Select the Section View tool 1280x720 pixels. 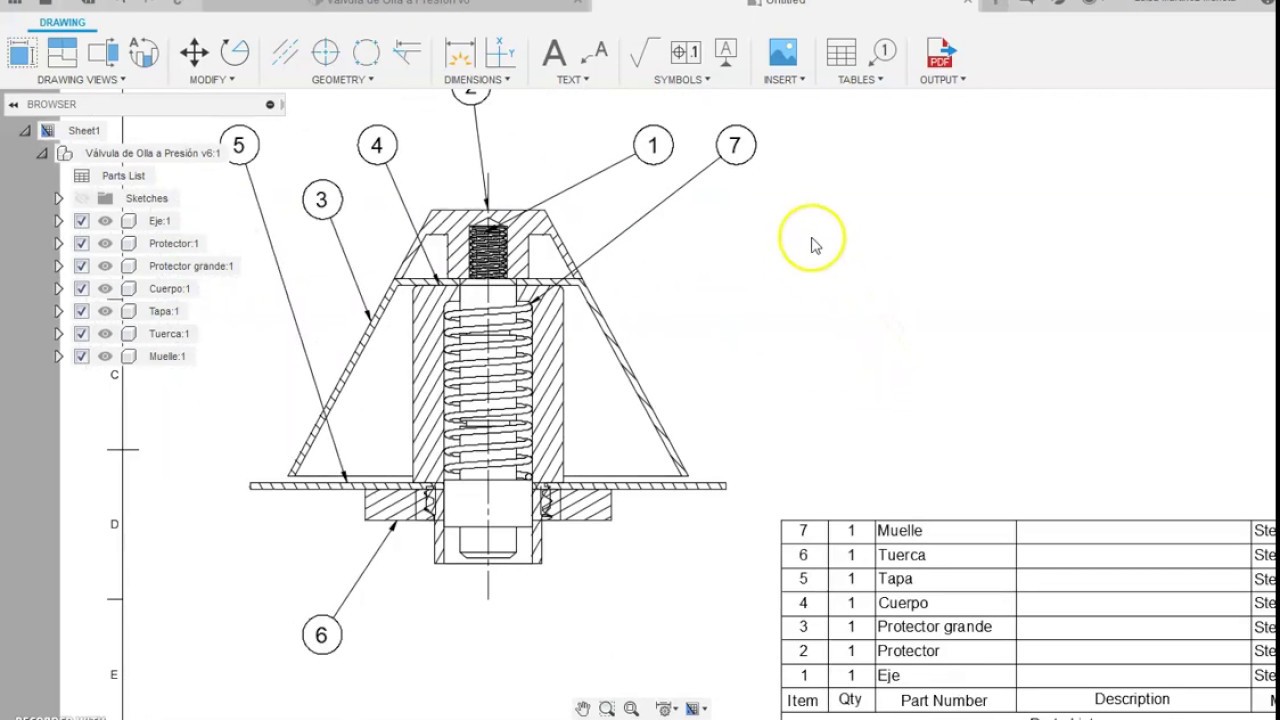[103, 52]
